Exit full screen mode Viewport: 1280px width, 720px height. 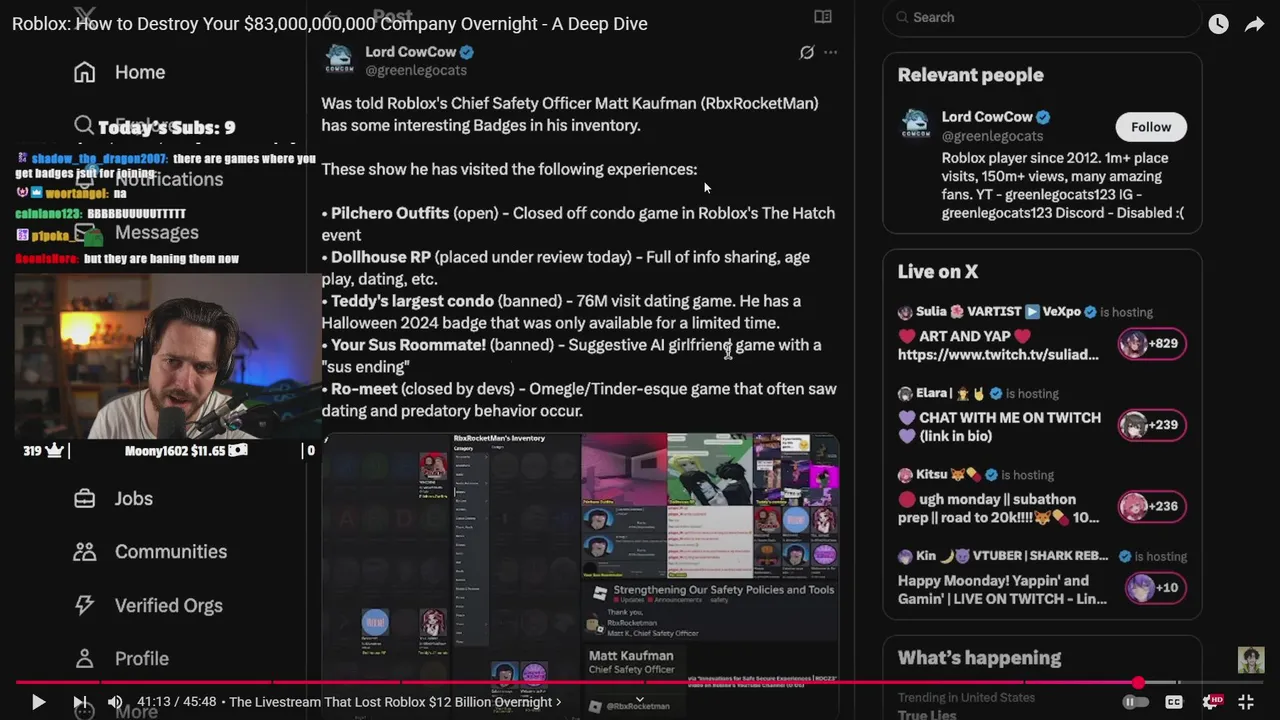point(1246,702)
